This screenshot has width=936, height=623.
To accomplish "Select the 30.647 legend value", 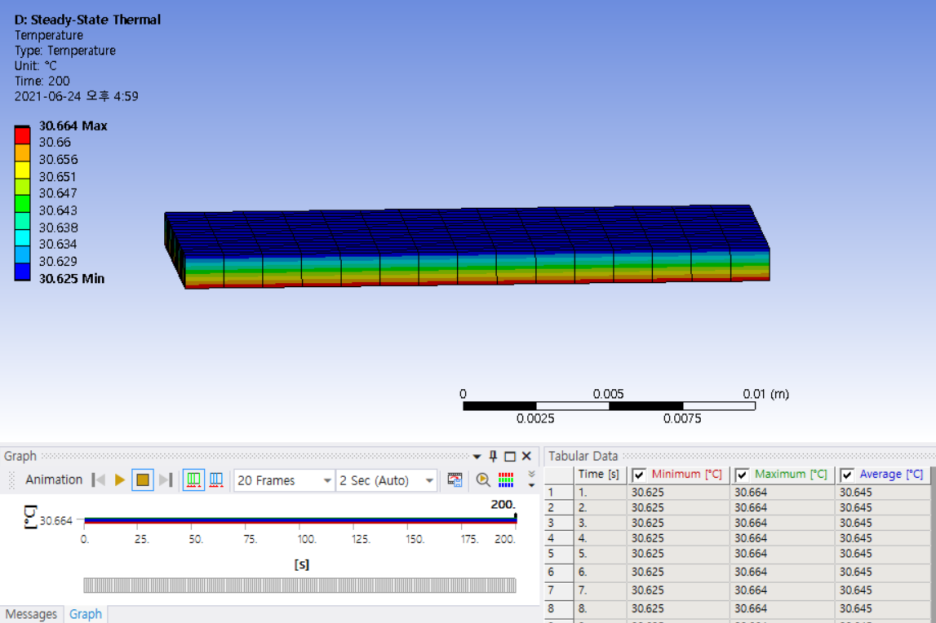I will pyautogui.click(x=58, y=193).
